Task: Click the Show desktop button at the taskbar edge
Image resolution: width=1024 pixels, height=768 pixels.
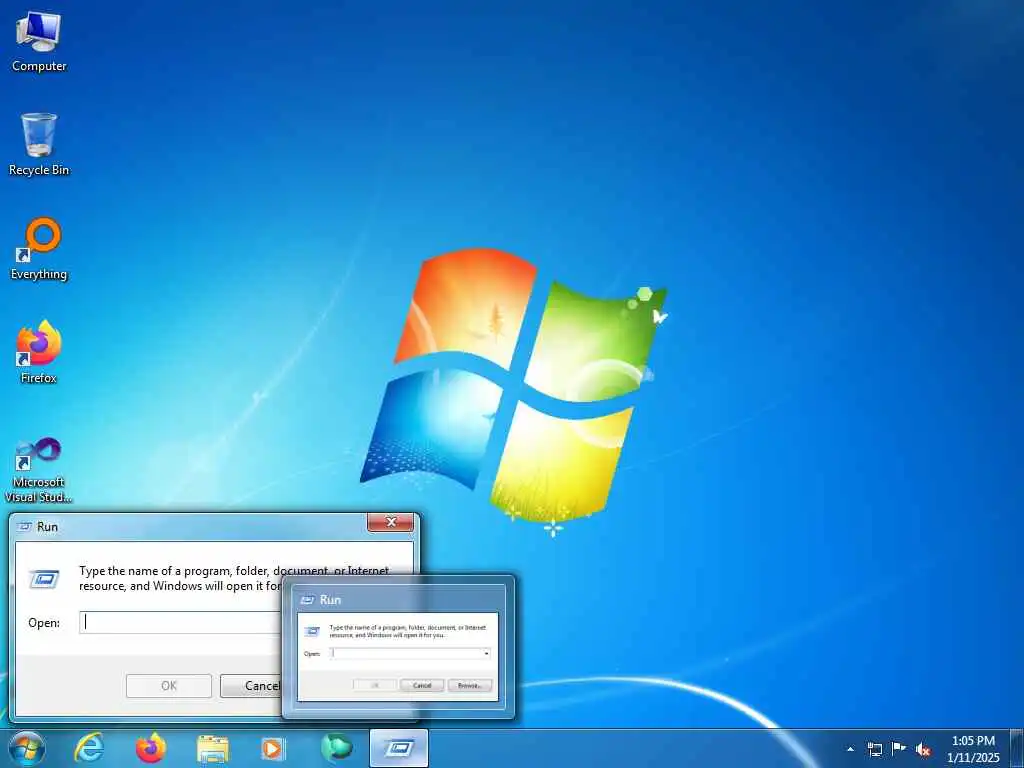Action: point(1017,748)
